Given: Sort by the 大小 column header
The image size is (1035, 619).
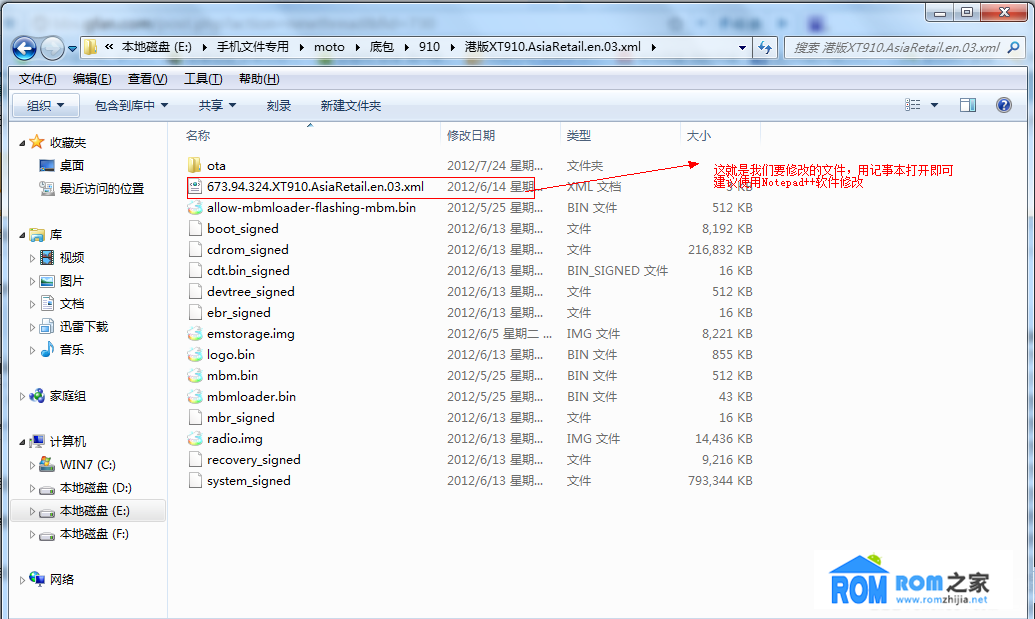Looking at the screenshot, I should point(698,135).
